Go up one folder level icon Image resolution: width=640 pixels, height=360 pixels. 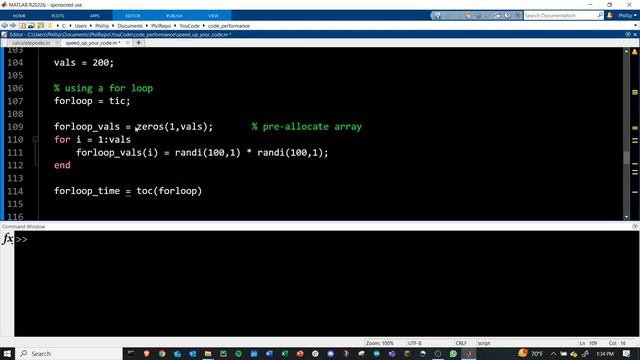(22, 26)
